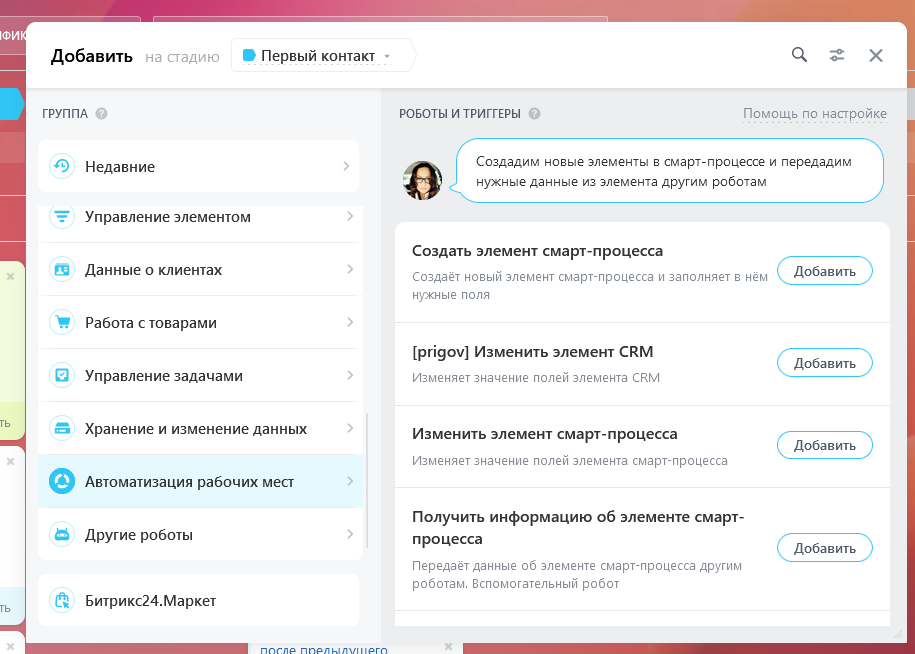915x654 pixels.
Task: Select the Другие роботы group
Action: (139, 535)
